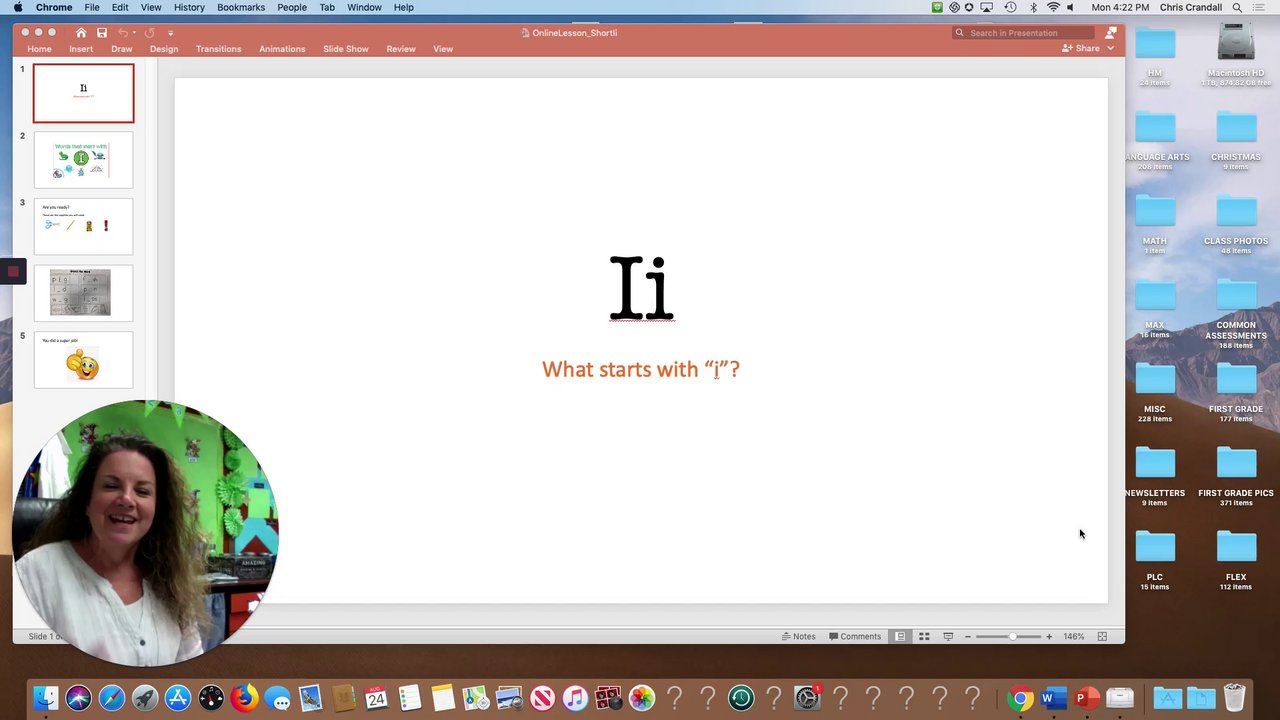The width and height of the screenshot is (1280, 720).
Task: Switch to the Design ribbon tab
Action: click(164, 49)
